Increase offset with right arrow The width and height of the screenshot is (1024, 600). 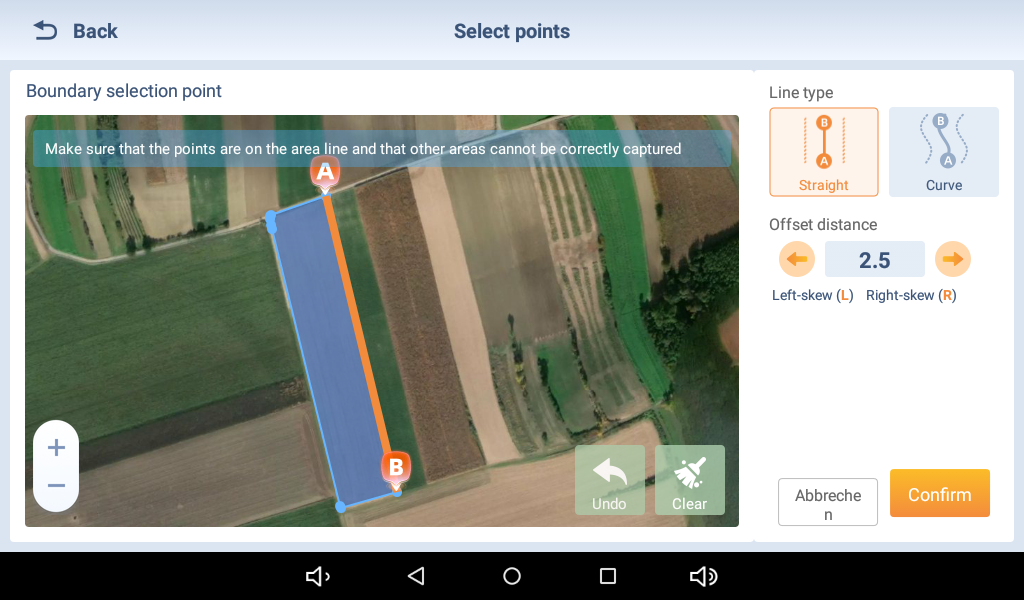point(953,259)
